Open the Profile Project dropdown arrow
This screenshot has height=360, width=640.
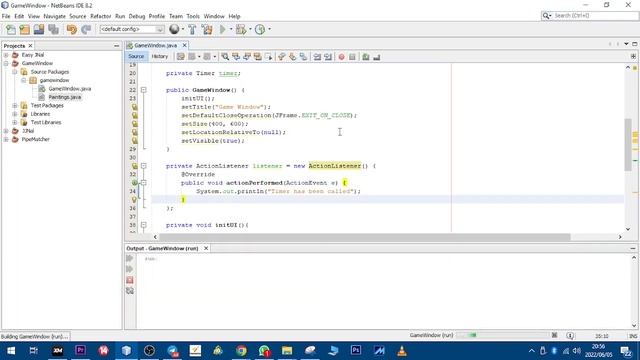pyautogui.click(x=269, y=29)
